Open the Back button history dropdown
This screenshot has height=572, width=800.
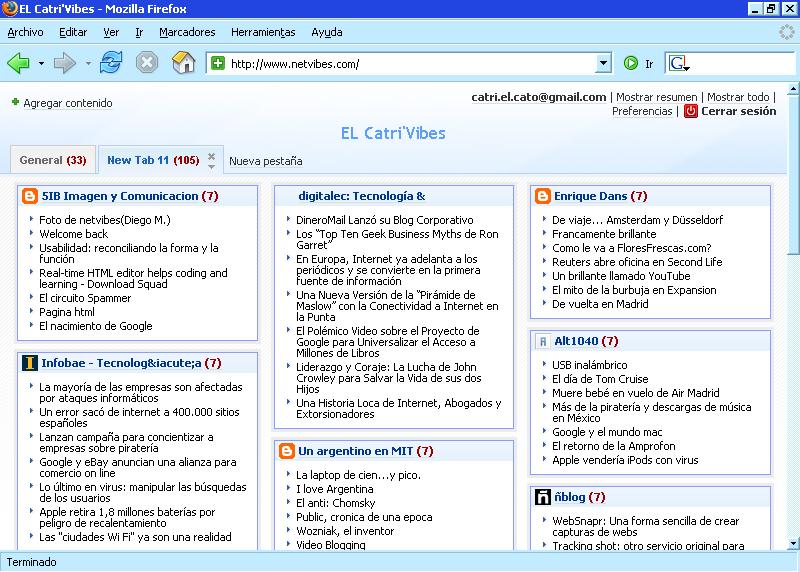(x=41, y=64)
